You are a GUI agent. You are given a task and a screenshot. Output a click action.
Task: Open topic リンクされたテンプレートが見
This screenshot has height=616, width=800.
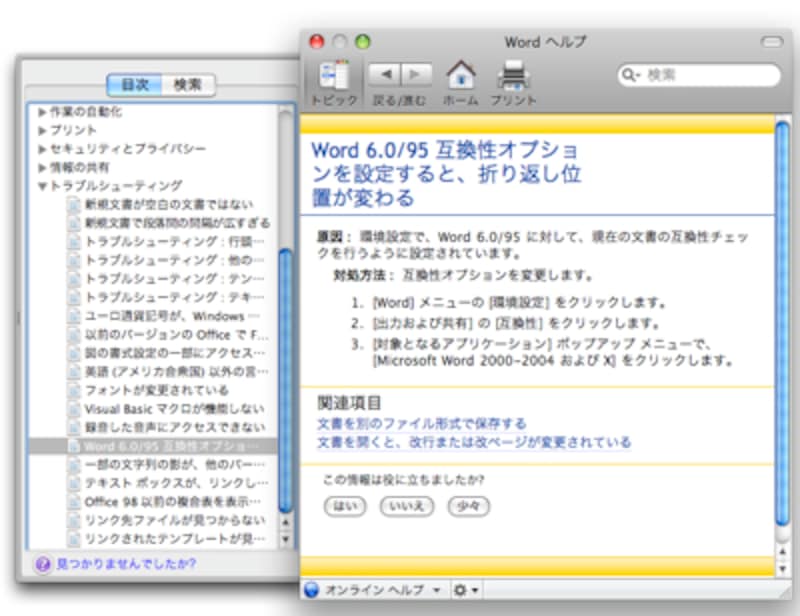pos(175,538)
